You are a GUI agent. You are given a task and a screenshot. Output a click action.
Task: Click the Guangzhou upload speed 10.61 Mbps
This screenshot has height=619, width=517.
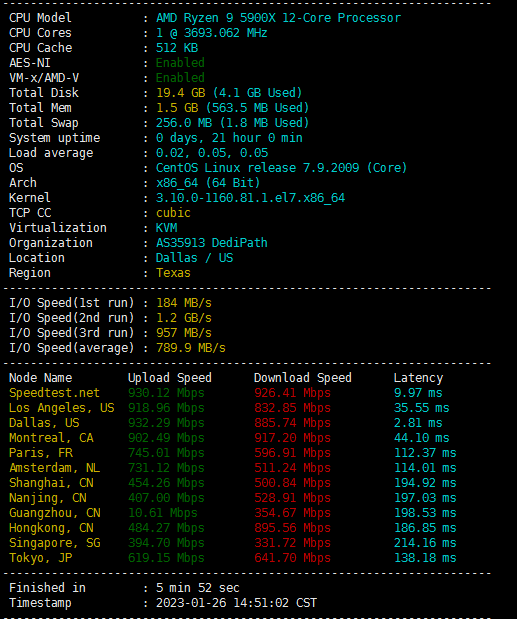pos(163,513)
